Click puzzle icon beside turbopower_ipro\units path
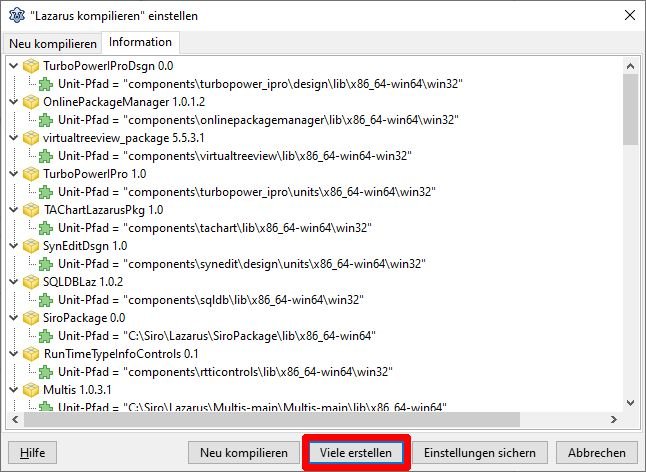 pos(46,192)
